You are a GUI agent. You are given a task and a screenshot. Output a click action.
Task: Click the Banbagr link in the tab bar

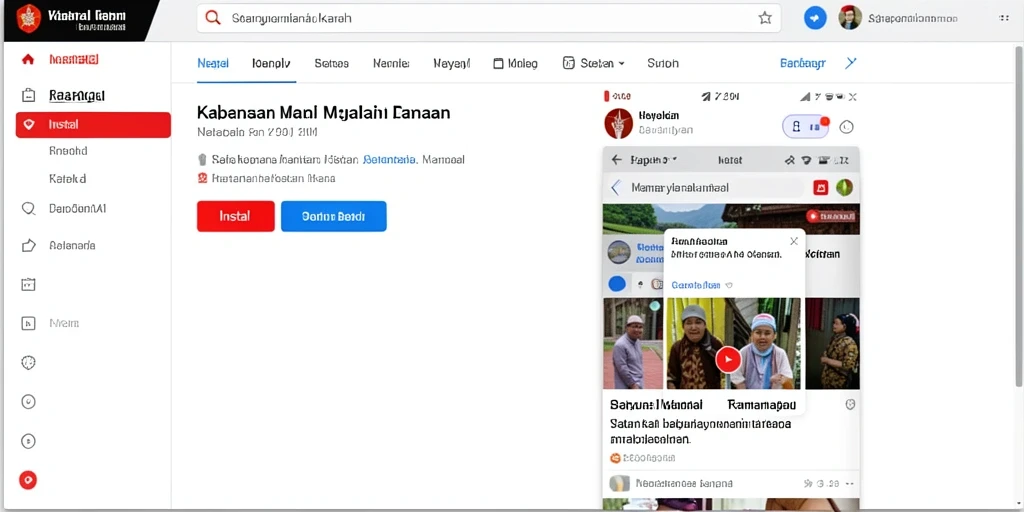pyautogui.click(x=803, y=63)
